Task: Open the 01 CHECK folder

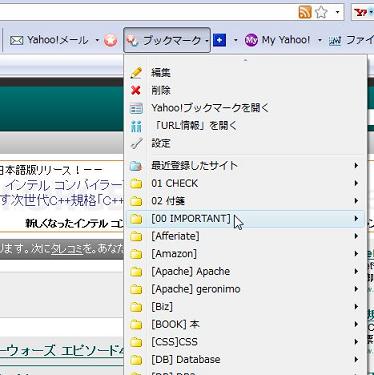Action: (x=245, y=183)
